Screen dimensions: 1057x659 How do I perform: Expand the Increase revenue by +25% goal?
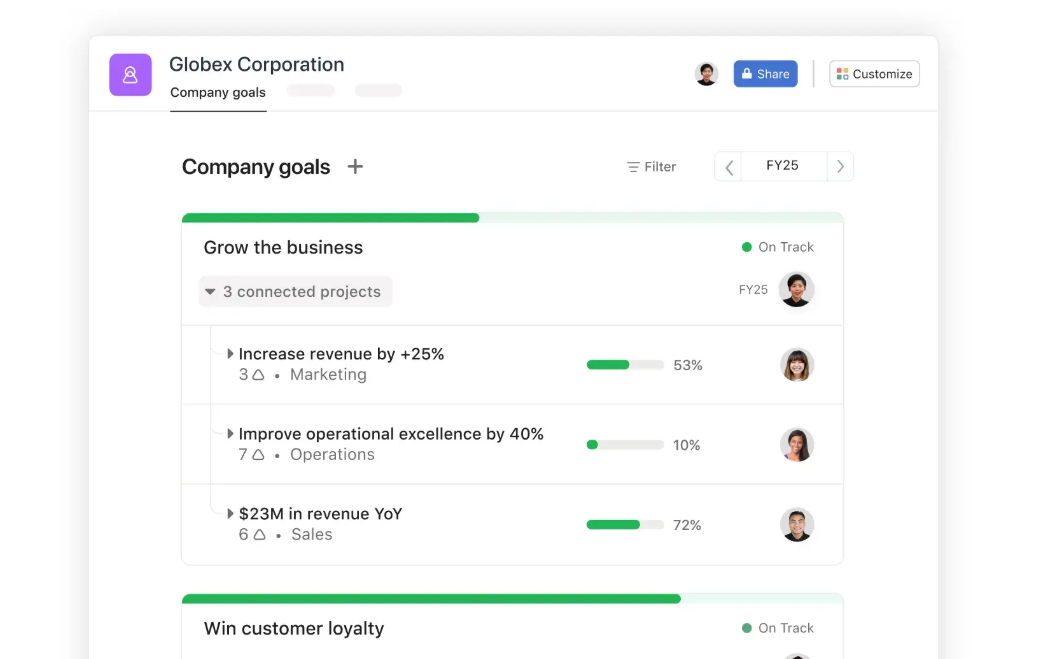[x=231, y=354]
